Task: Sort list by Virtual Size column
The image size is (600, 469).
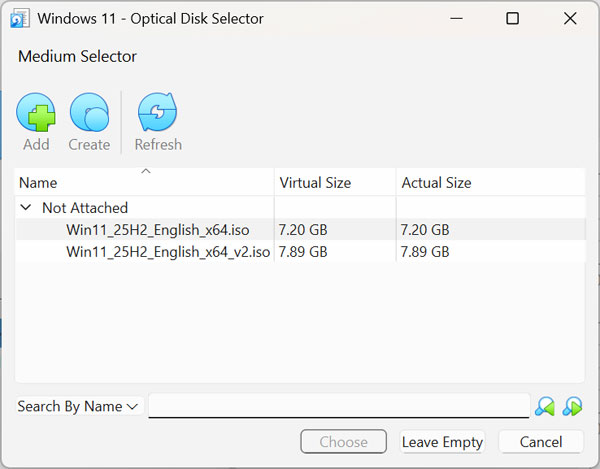Action: (335, 182)
